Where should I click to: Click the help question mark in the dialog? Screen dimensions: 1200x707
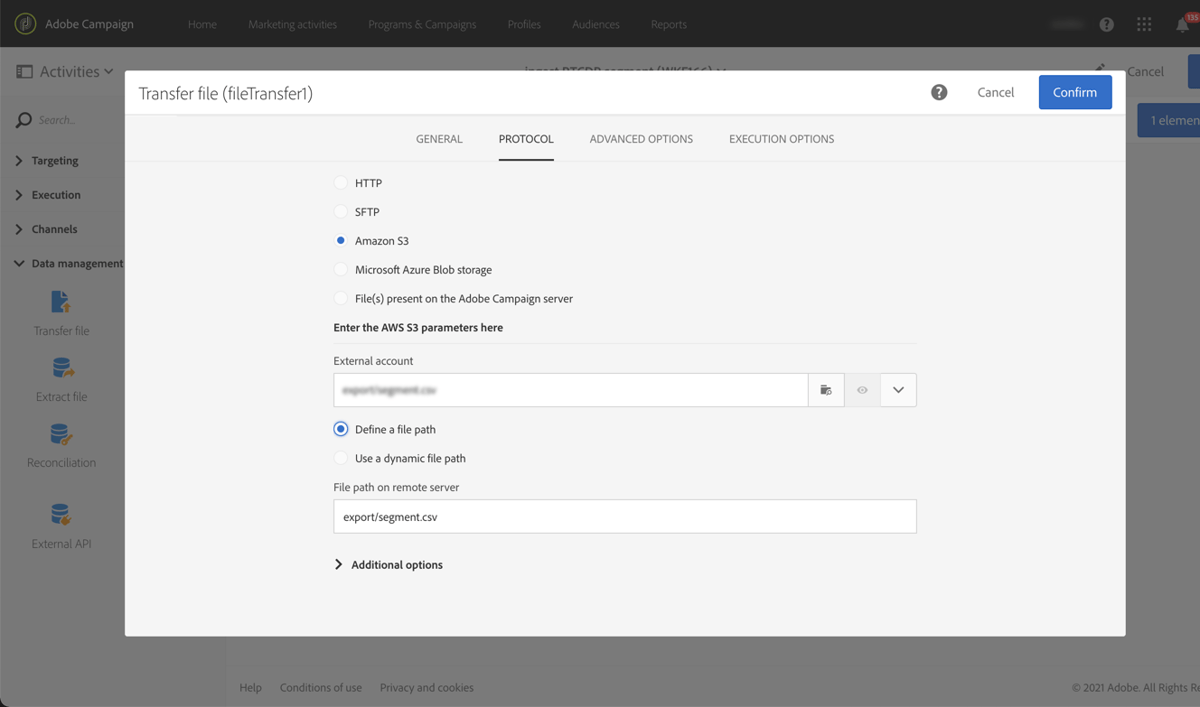coord(938,91)
